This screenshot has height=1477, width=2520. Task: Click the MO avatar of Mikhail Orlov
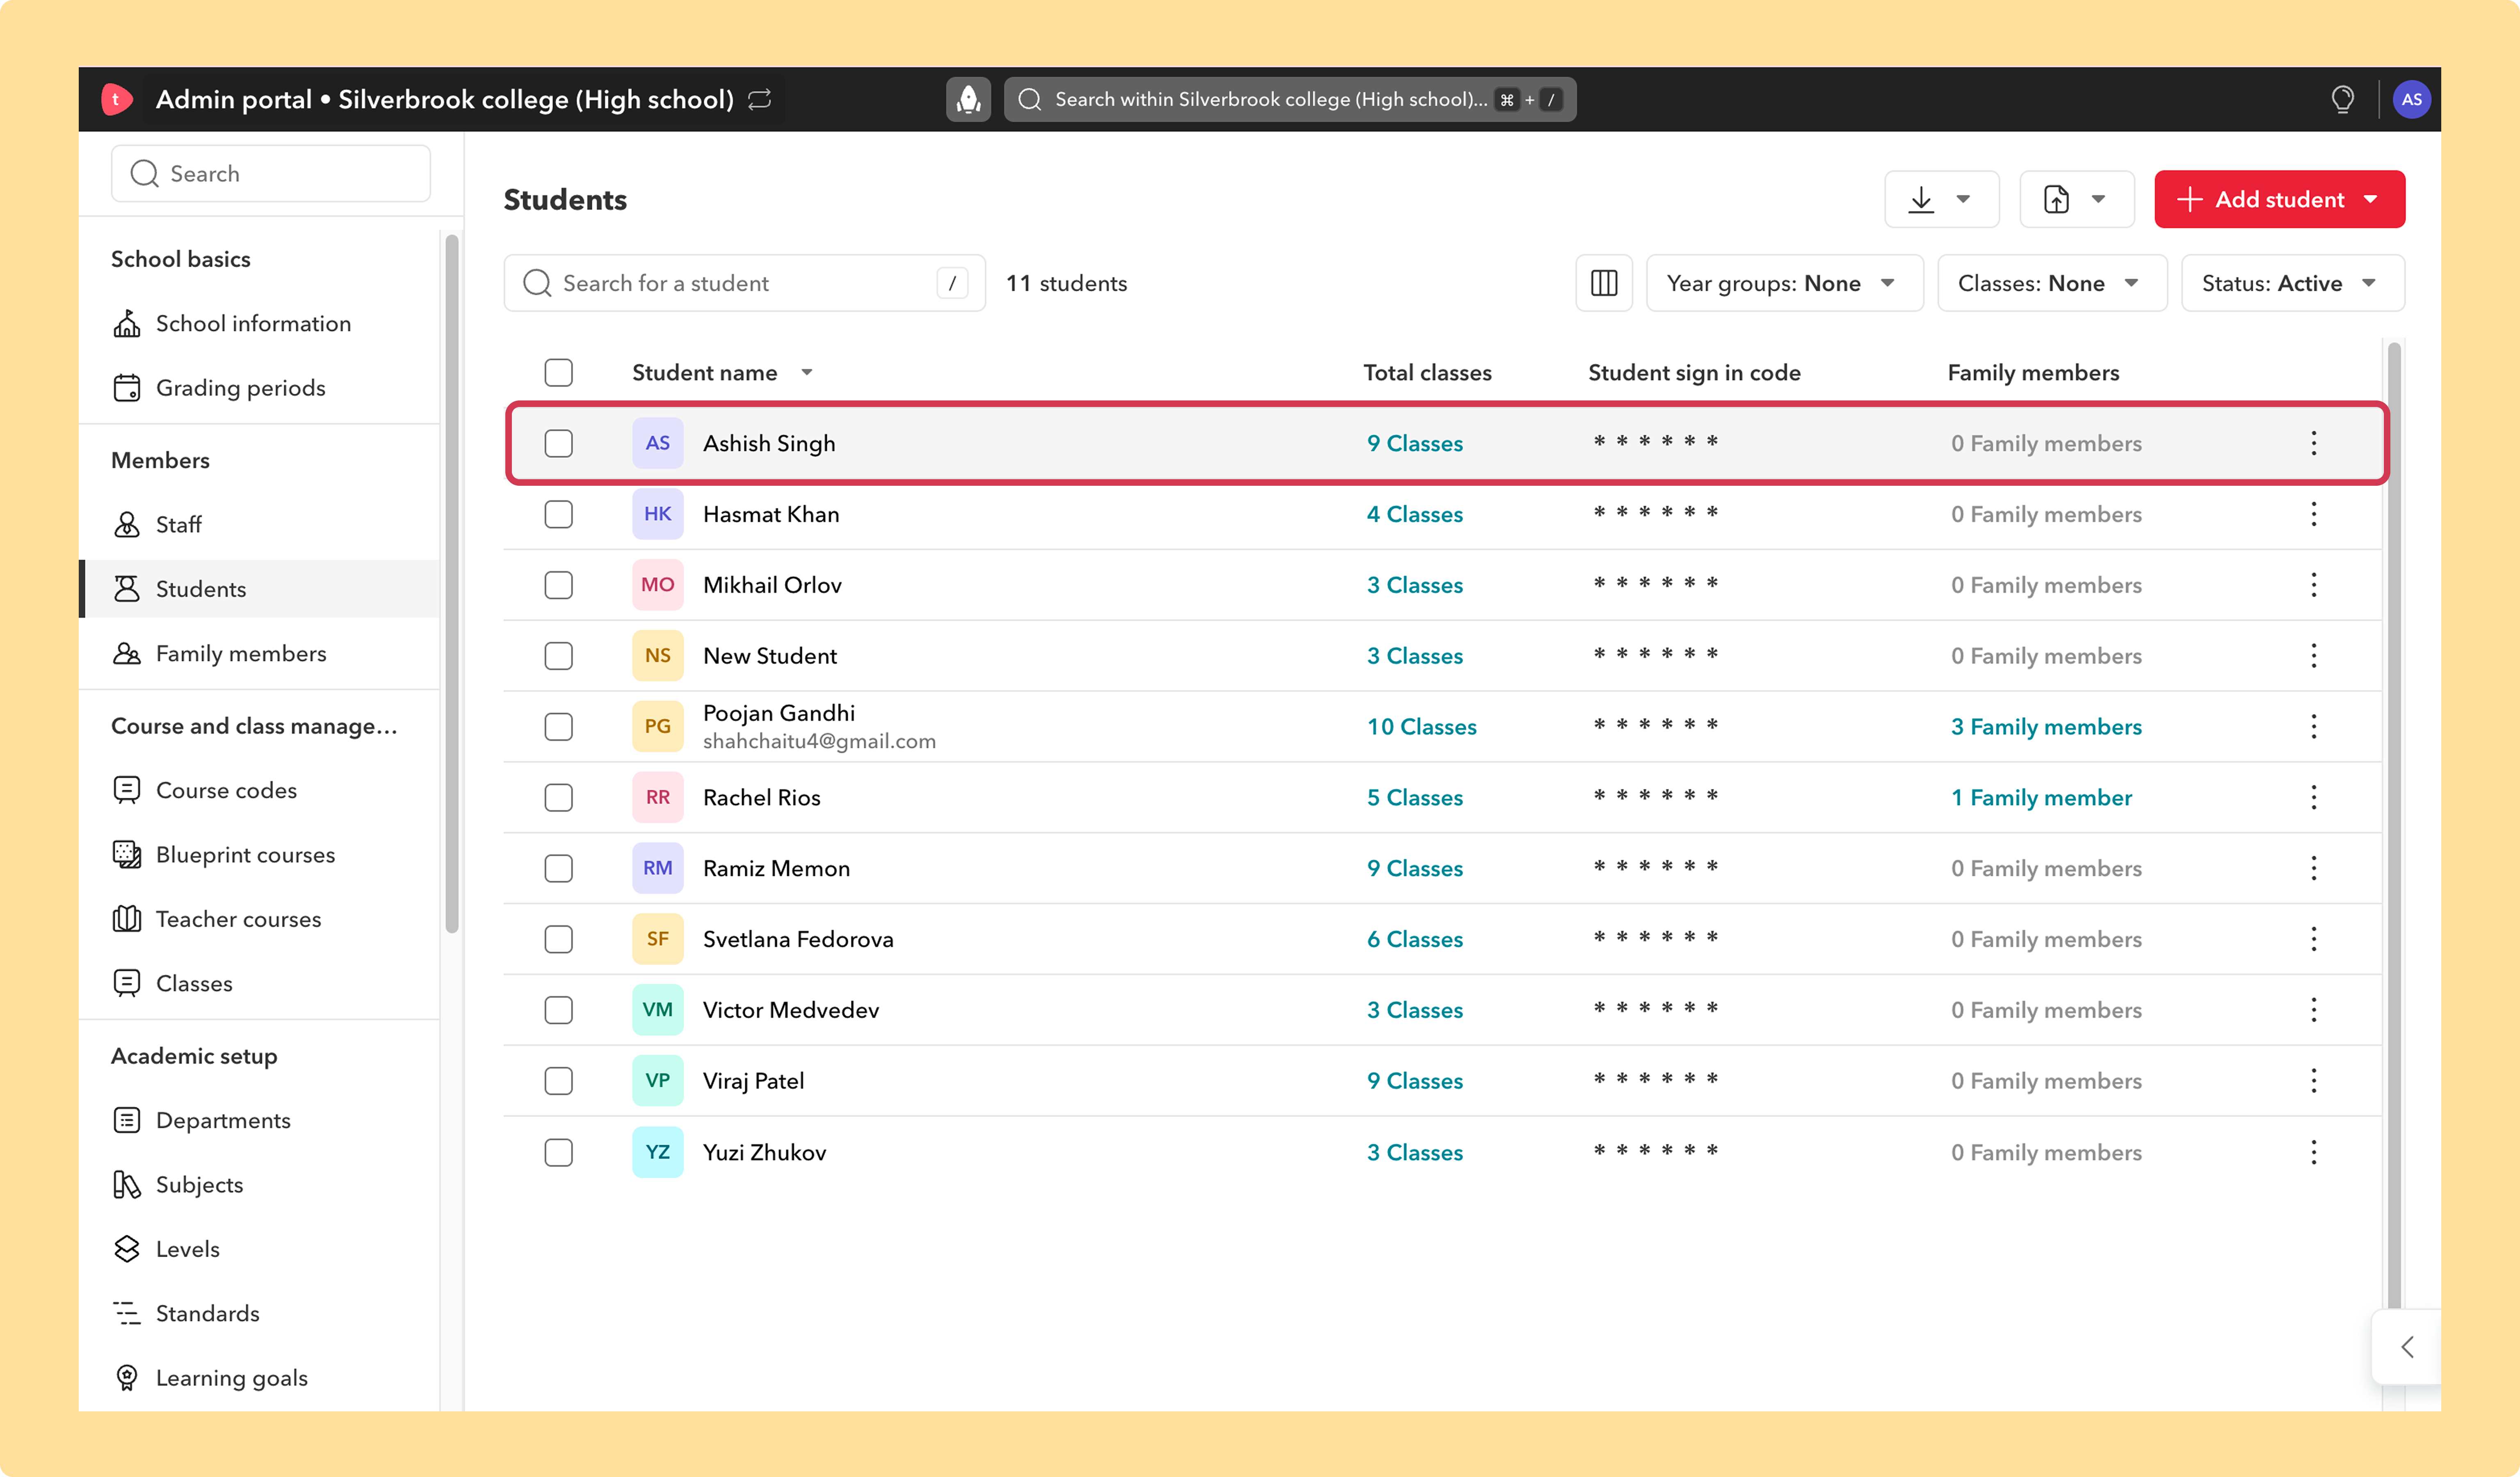pyautogui.click(x=657, y=585)
